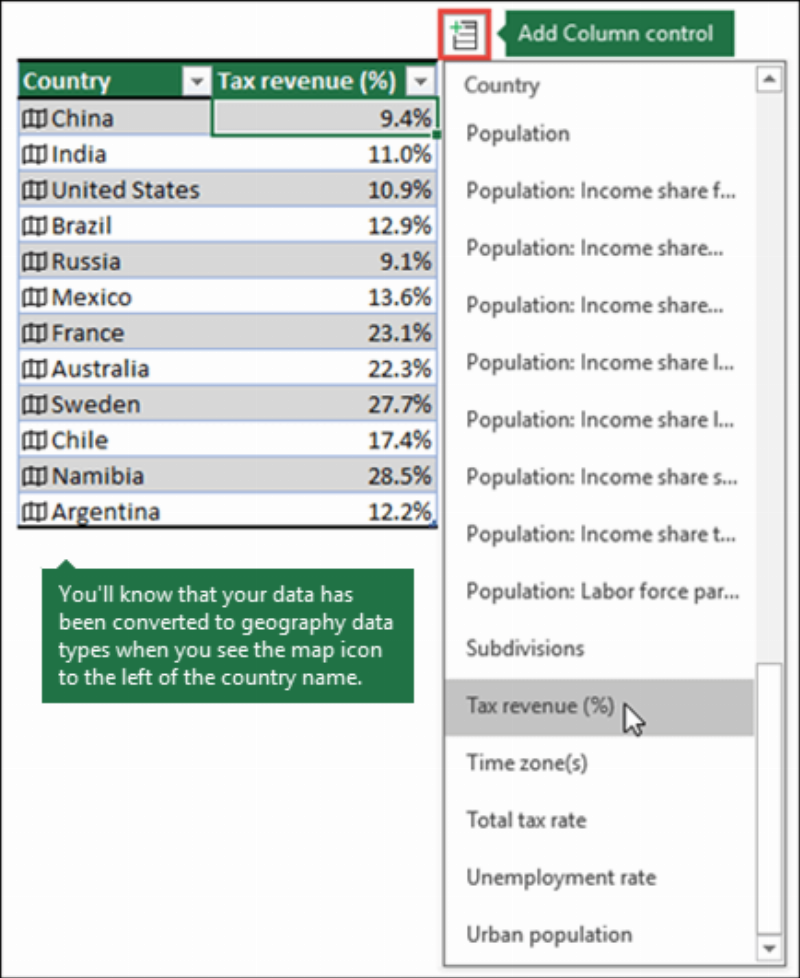Click the map icon beside Brazil
The image size is (800, 978).
[34, 226]
